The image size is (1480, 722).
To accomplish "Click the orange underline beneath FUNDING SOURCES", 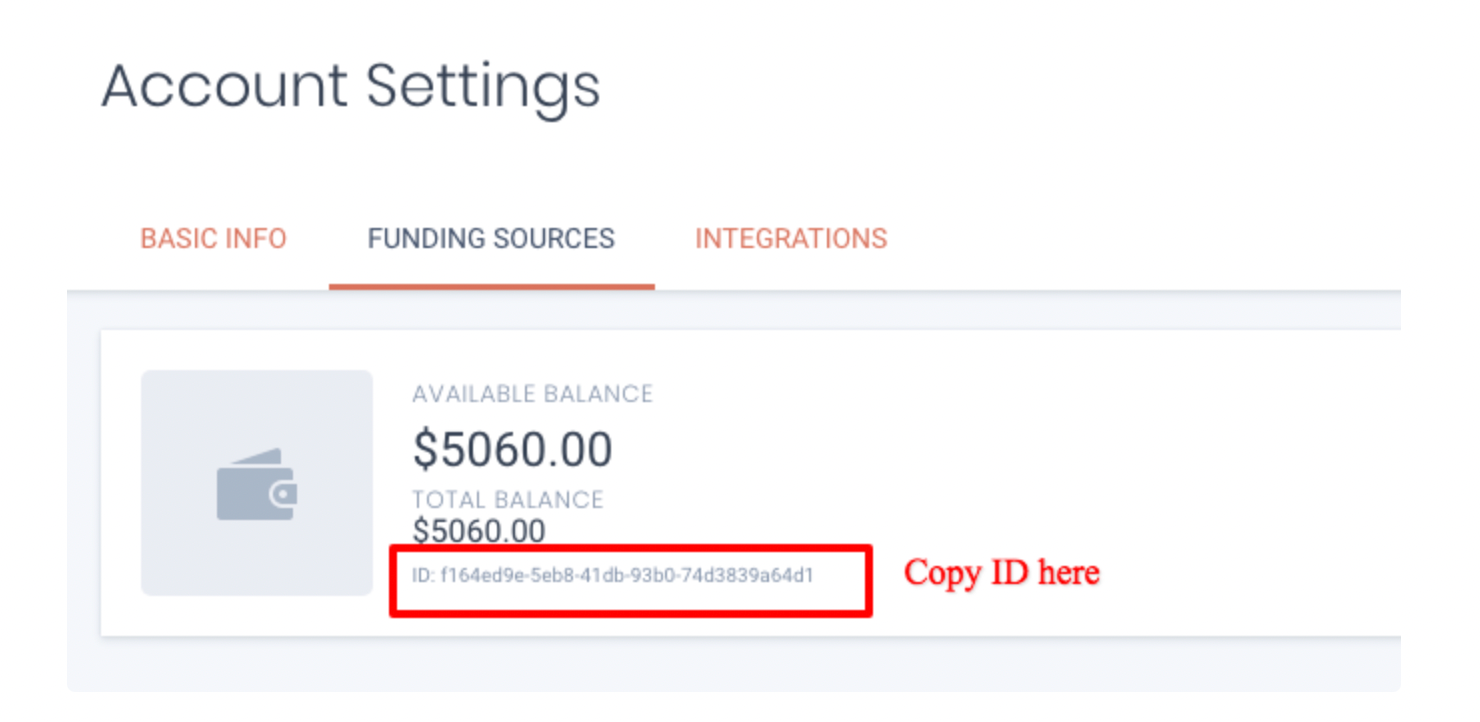I will coord(491,287).
